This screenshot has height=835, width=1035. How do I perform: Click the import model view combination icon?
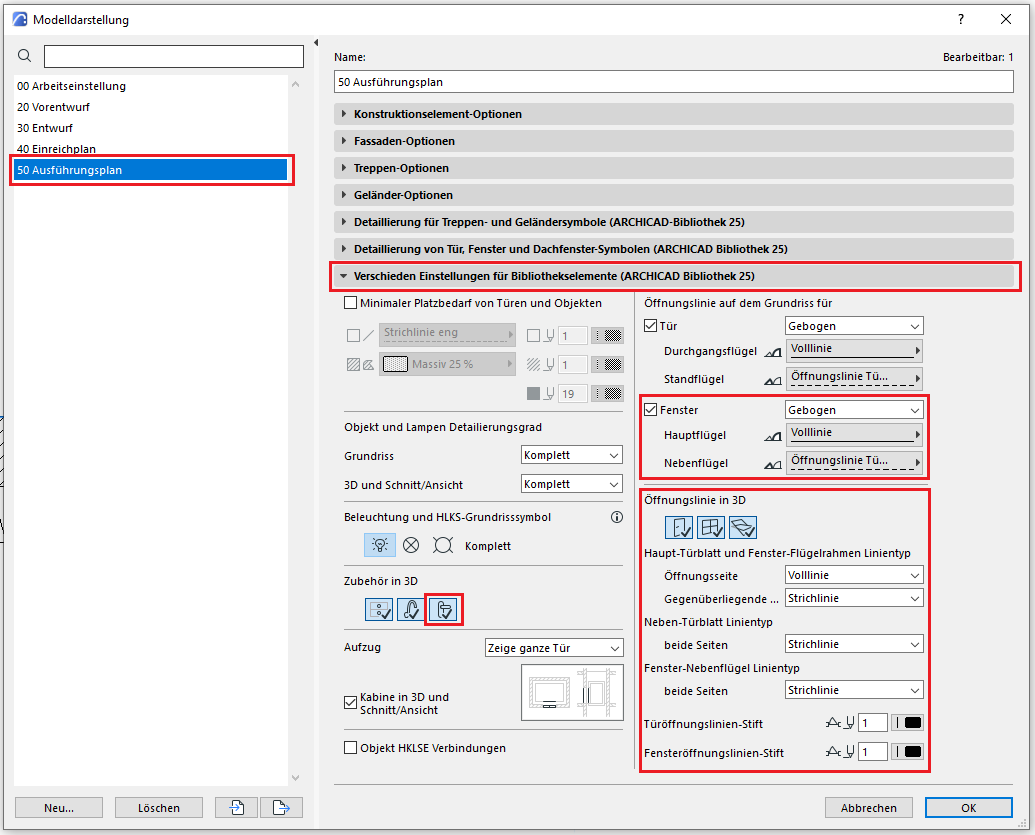[236, 807]
